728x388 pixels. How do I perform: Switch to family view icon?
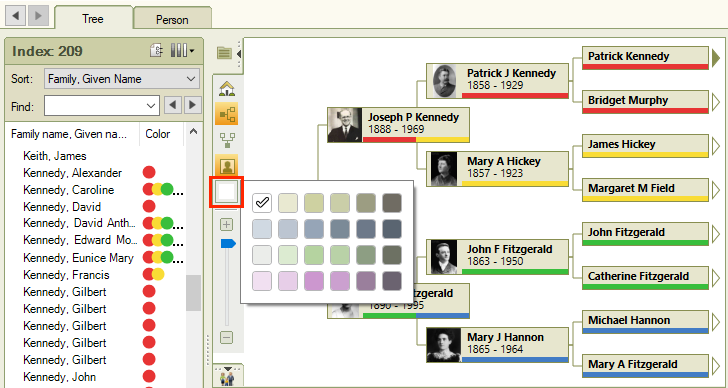227,139
